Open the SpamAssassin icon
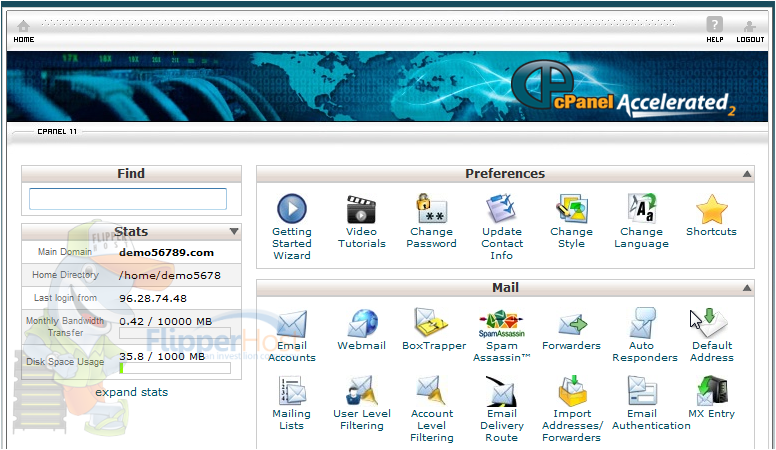The image size is (776, 450). (501, 324)
